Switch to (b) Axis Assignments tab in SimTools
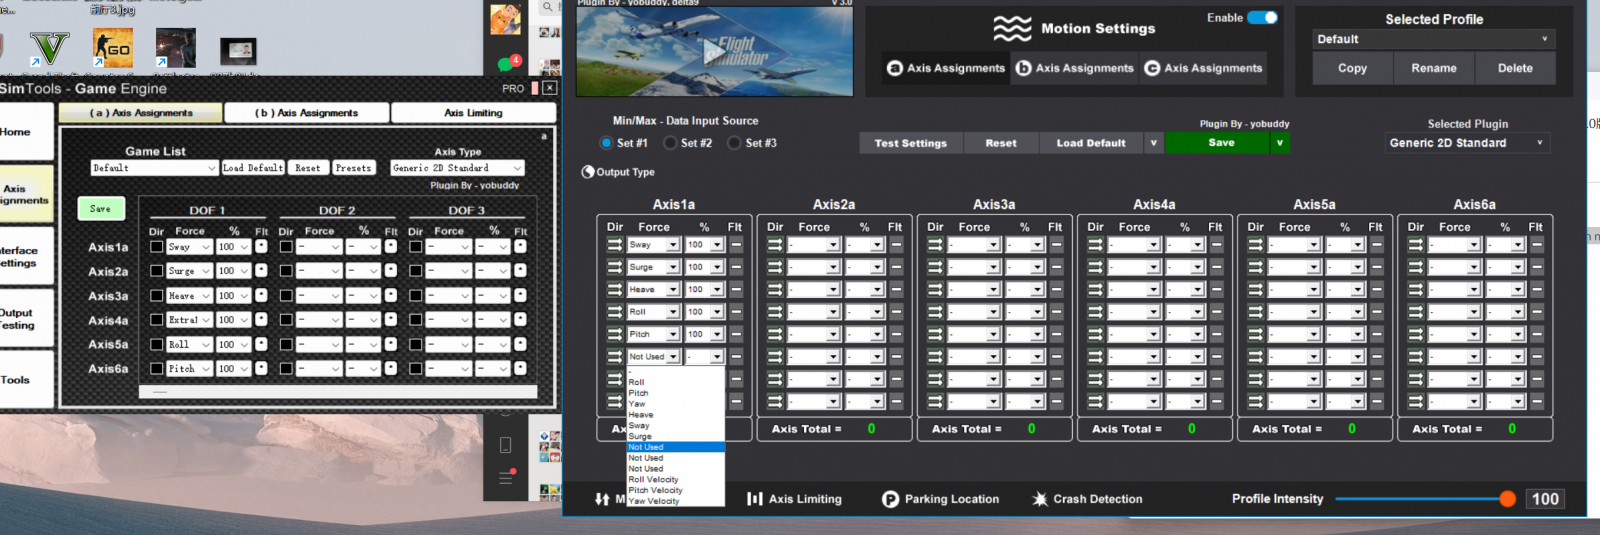Screen dimensions: 1600x535 click(x=306, y=113)
